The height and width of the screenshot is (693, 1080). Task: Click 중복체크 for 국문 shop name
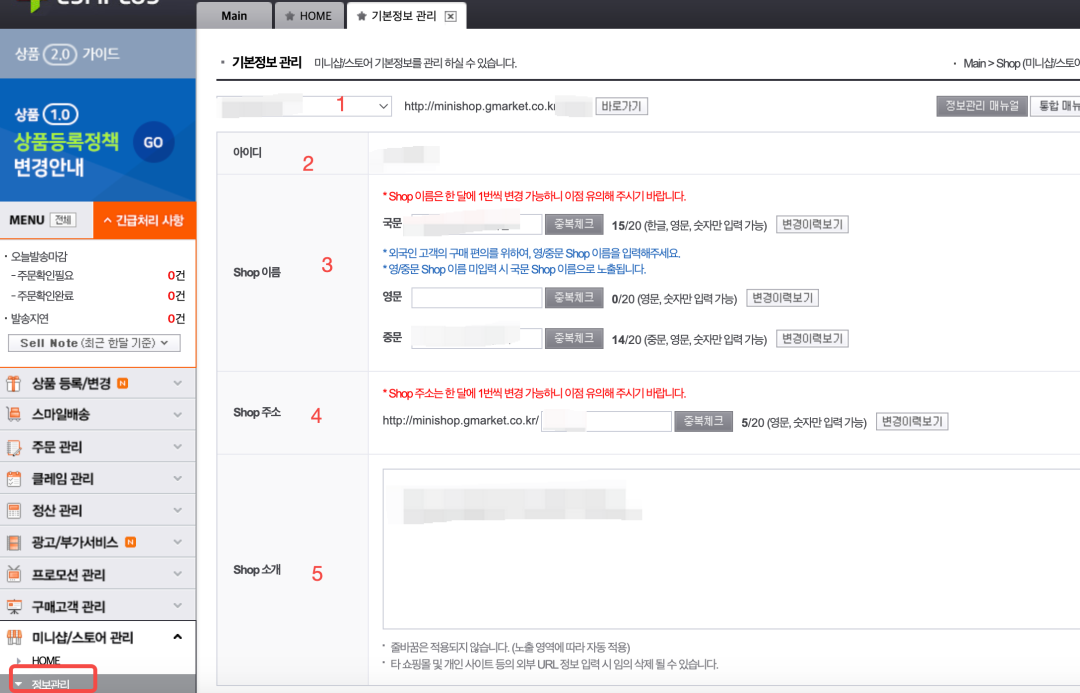click(x=574, y=224)
